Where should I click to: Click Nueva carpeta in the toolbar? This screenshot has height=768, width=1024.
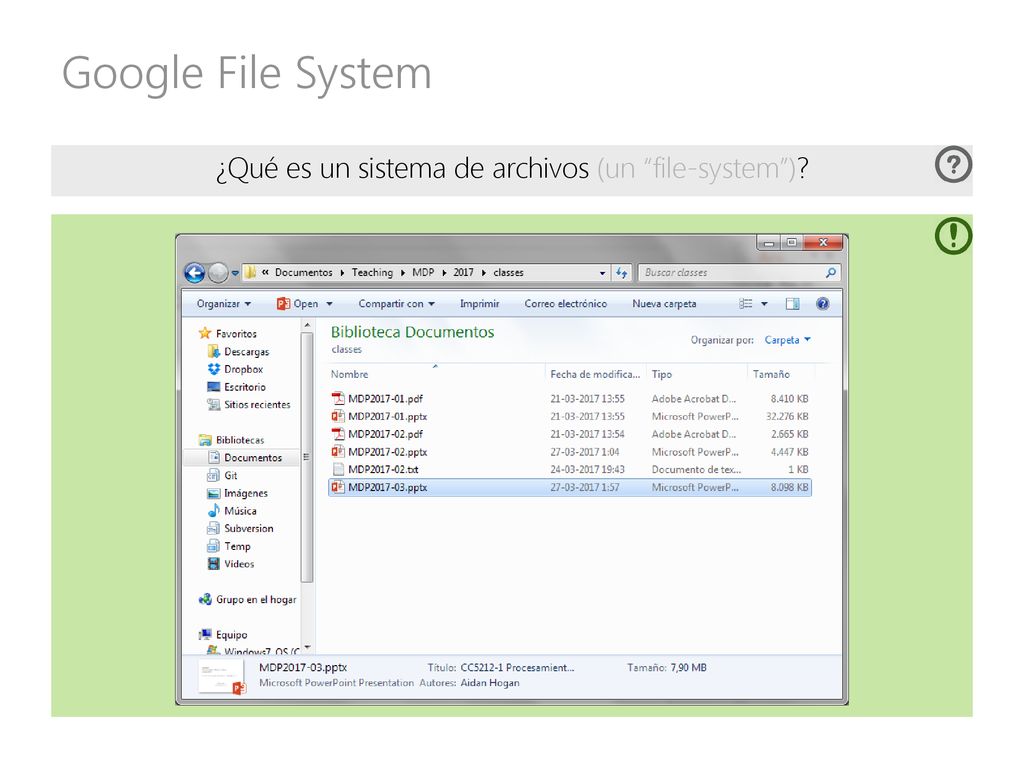point(664,304)
